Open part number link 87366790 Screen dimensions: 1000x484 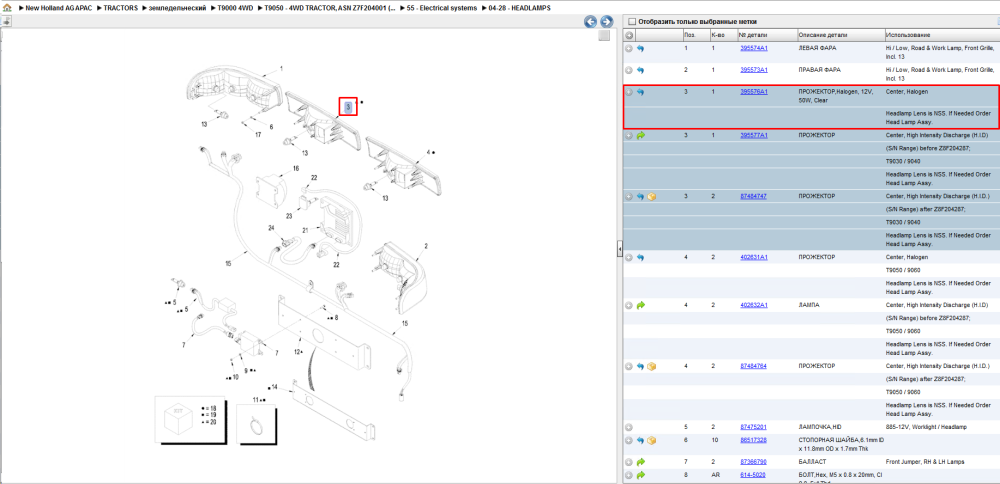pos(753,462)
